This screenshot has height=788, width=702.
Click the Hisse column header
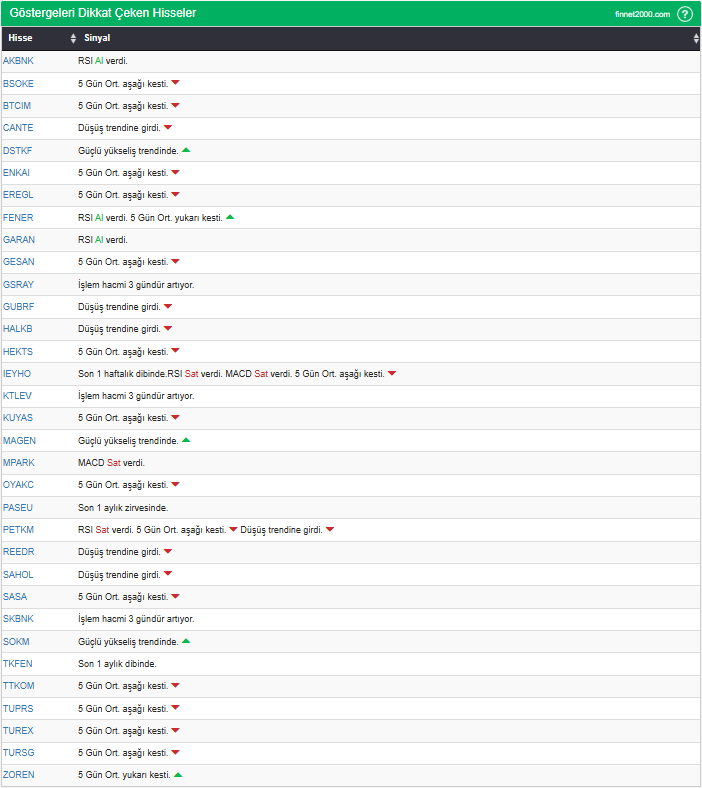[x=20, y=38]
